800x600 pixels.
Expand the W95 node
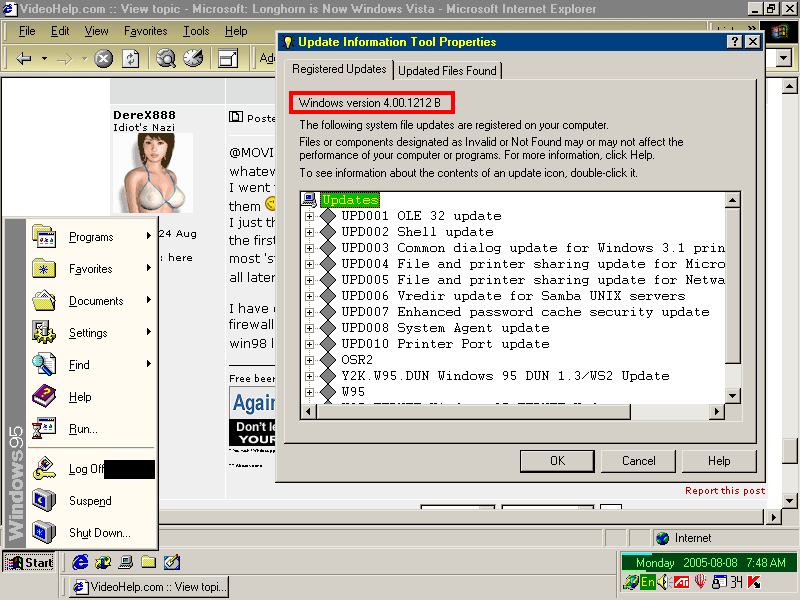coord(309,392)
